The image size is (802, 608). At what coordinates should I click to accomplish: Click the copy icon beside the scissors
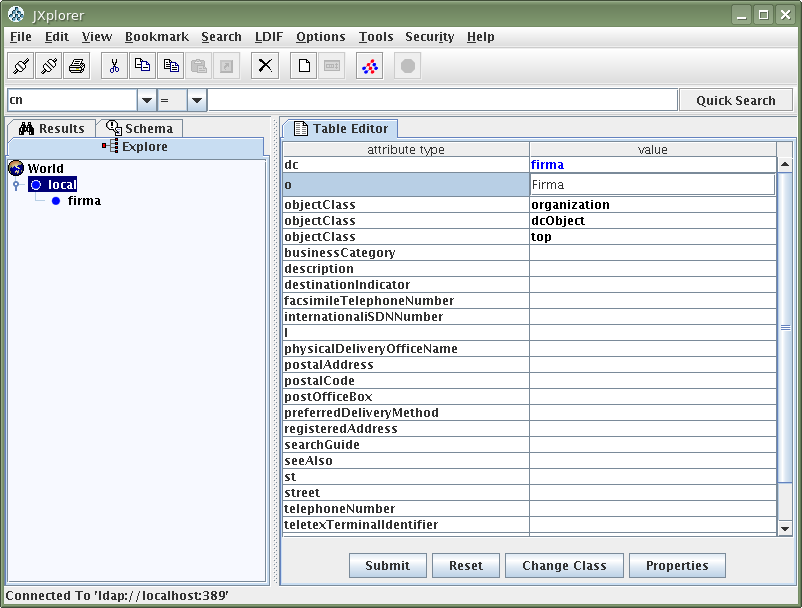point(143,66)
